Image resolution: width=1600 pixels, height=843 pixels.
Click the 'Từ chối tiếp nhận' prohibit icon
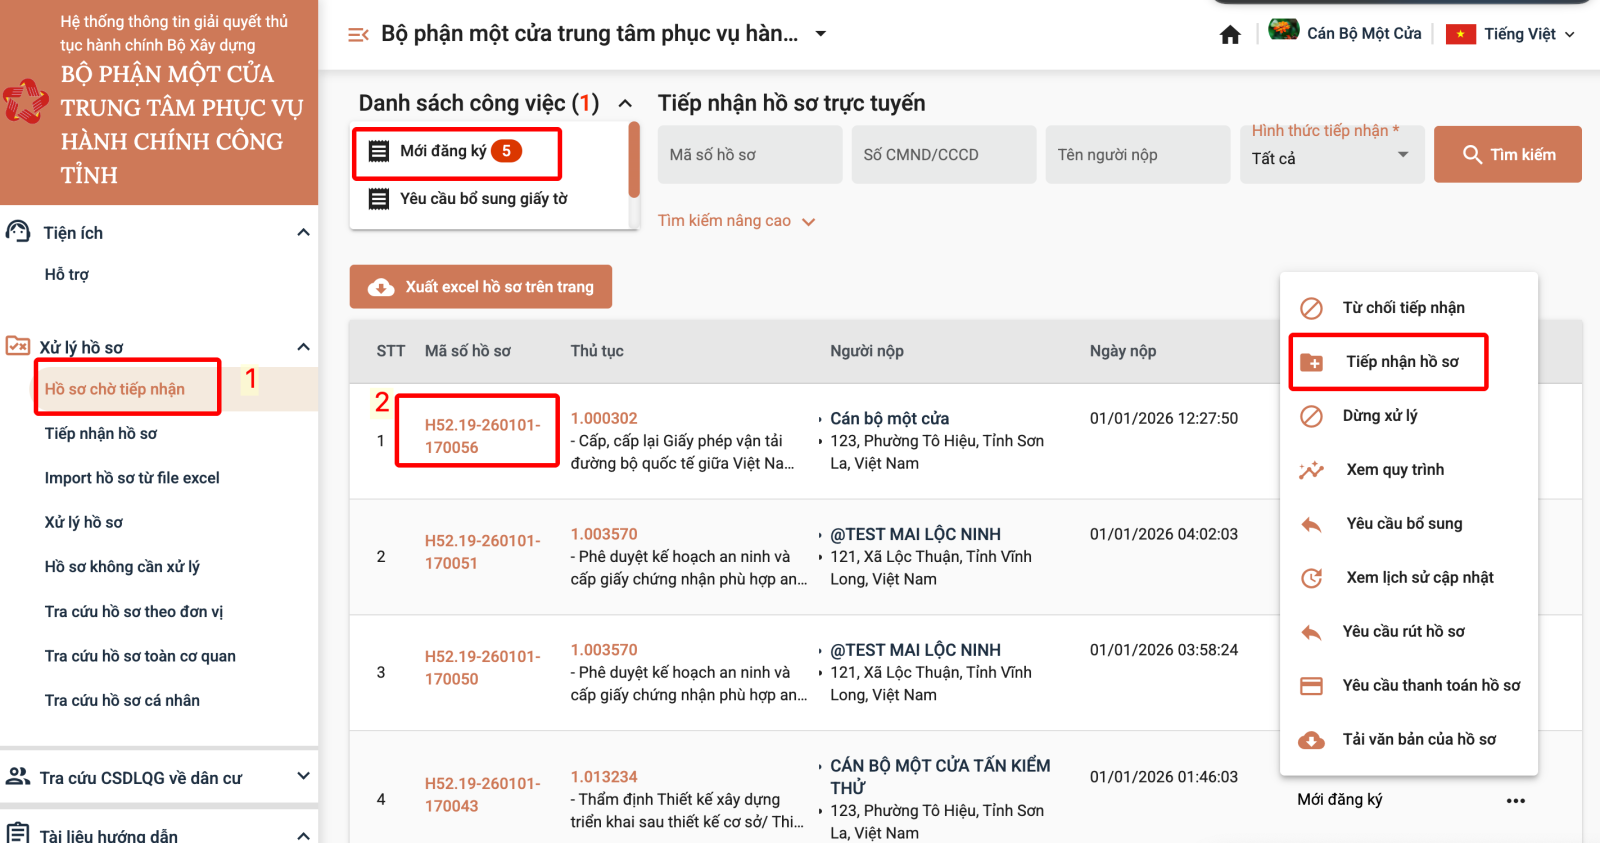click(1311, 308)
